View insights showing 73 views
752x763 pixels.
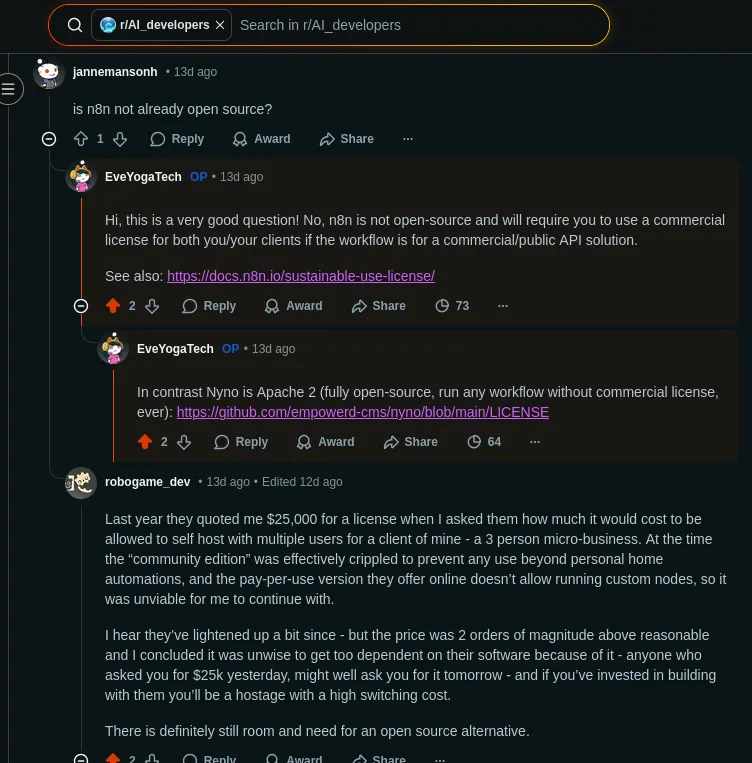pyautogui.click(x=452, y=306)
